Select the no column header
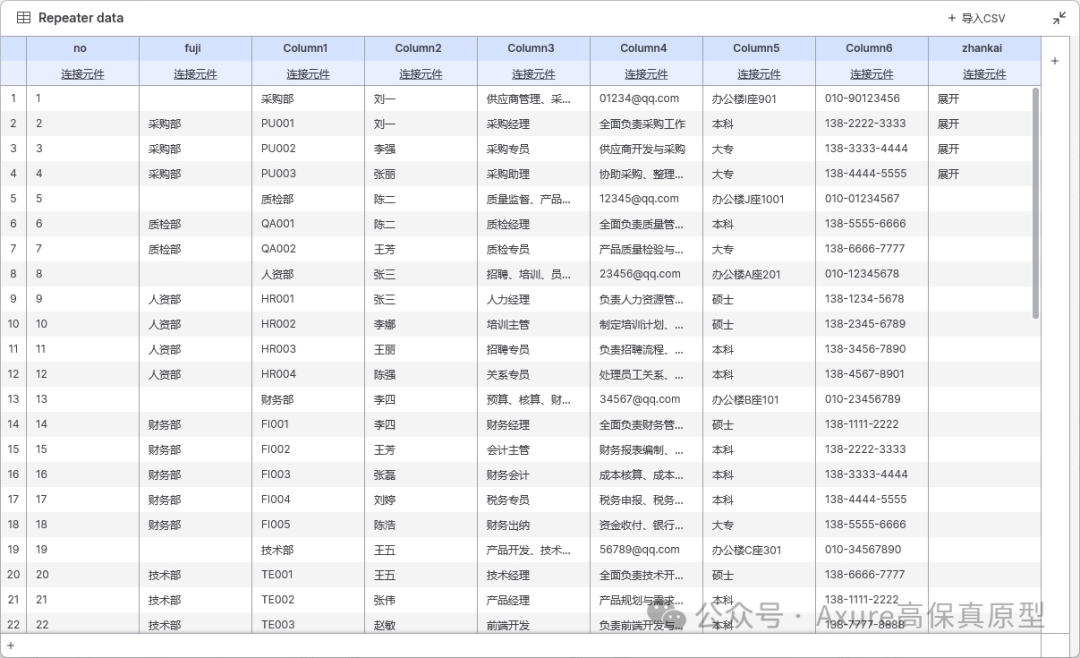The image size is (1080, 658). pyautogui.click(x=83, y=48)
